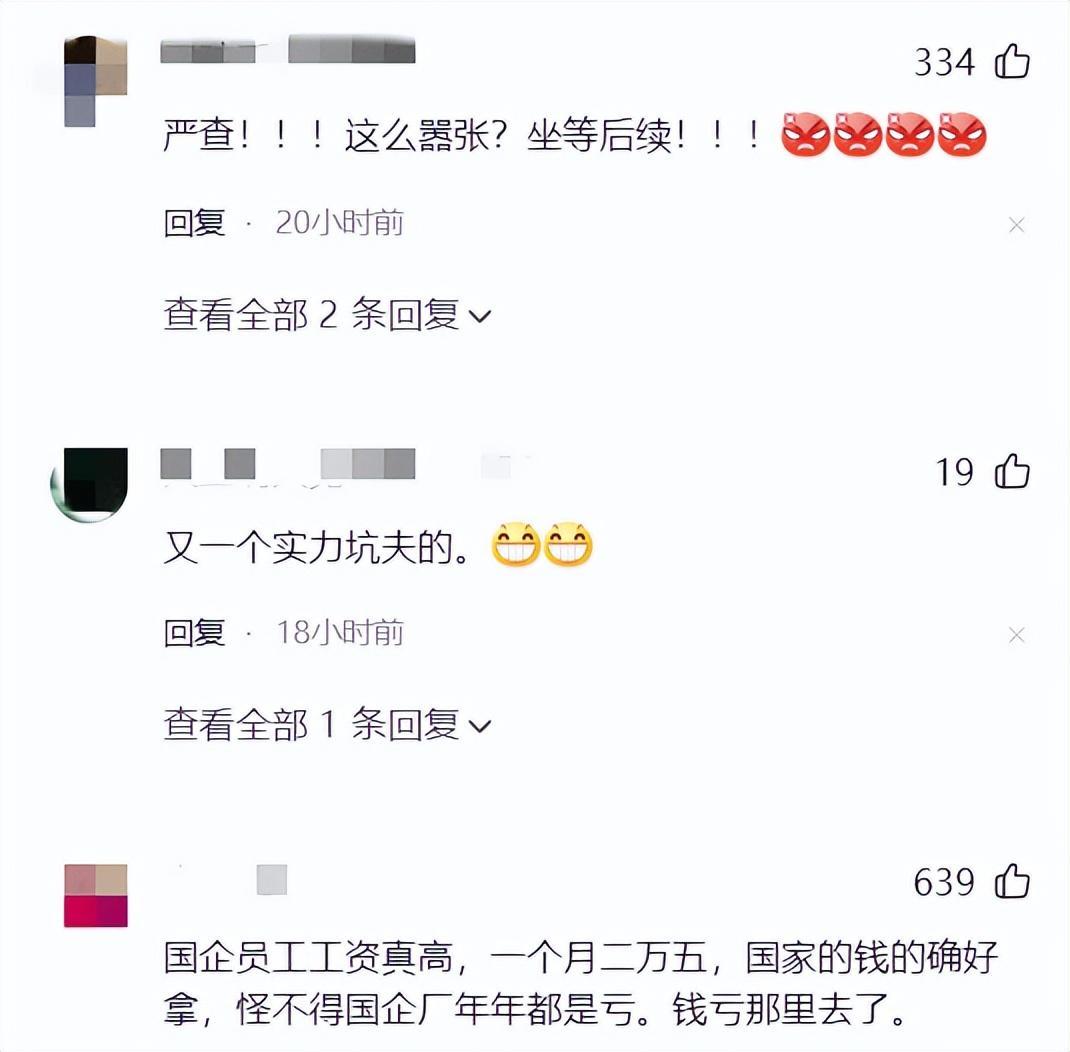This screenshot has width=1070, height=1052.
Task: Click the 国企员工工资真高 comment text
Action: click(x=581, y=984)
